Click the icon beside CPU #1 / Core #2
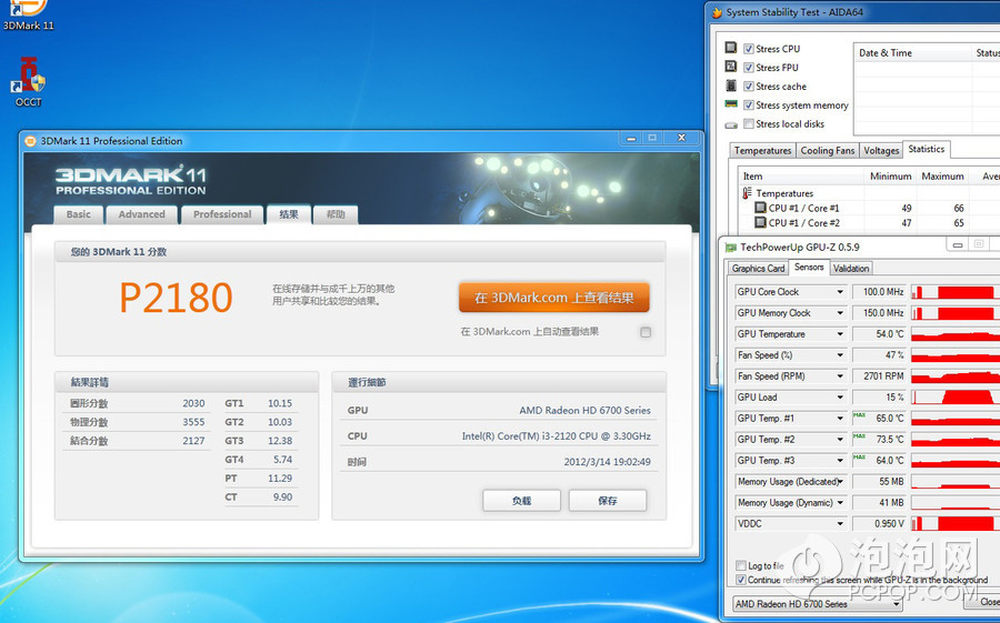This screenshot has width=1000, height=623. [x=760, y=223]
